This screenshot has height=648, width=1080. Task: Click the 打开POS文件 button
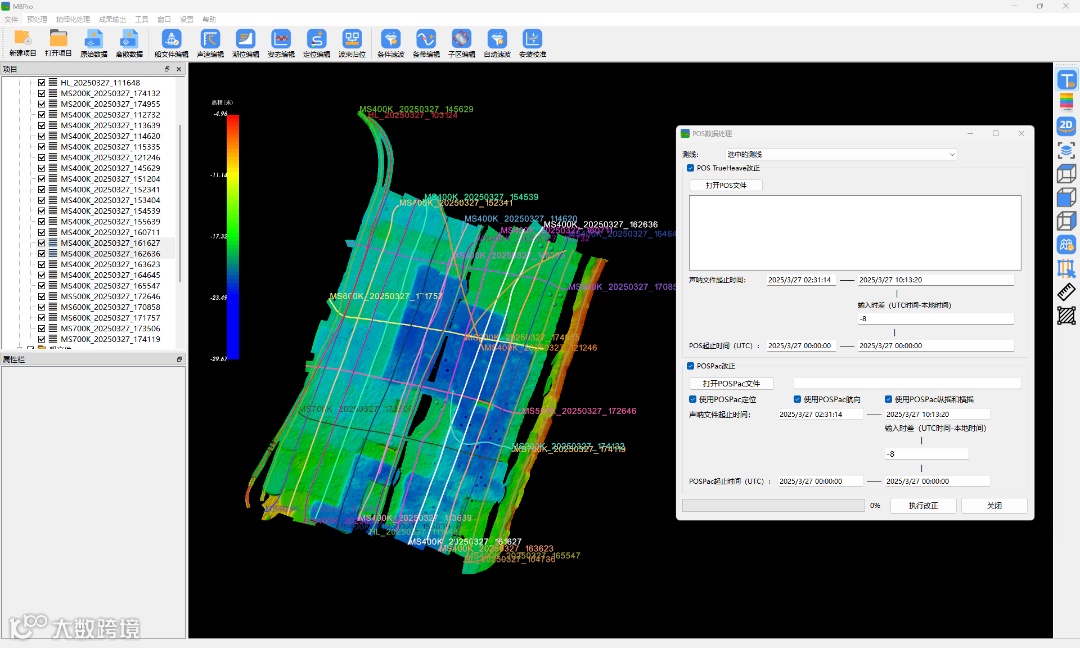click(726, 185)
